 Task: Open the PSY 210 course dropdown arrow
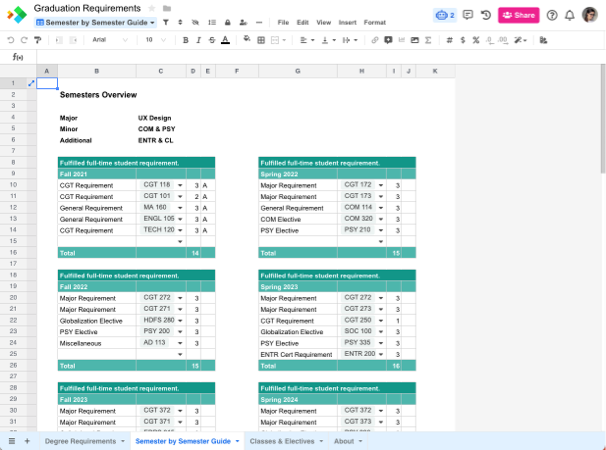click(381, 230)
